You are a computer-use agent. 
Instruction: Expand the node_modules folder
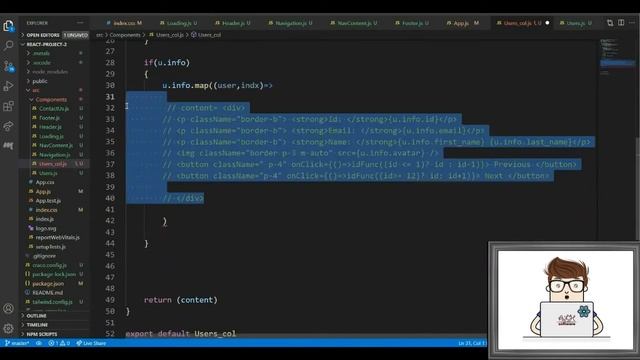[50, 72]
